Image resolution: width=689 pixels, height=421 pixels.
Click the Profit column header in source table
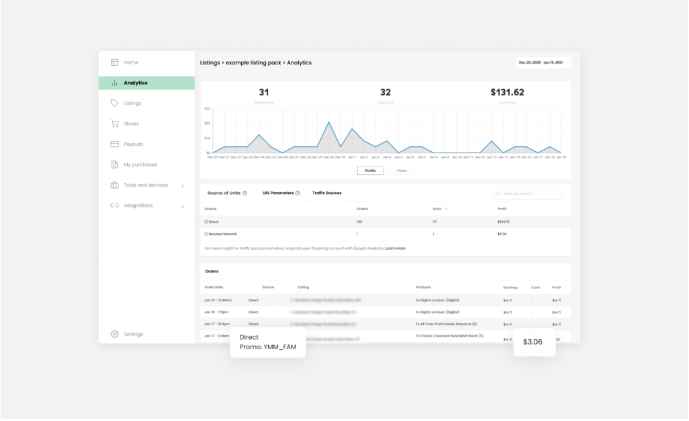(502, 209)
